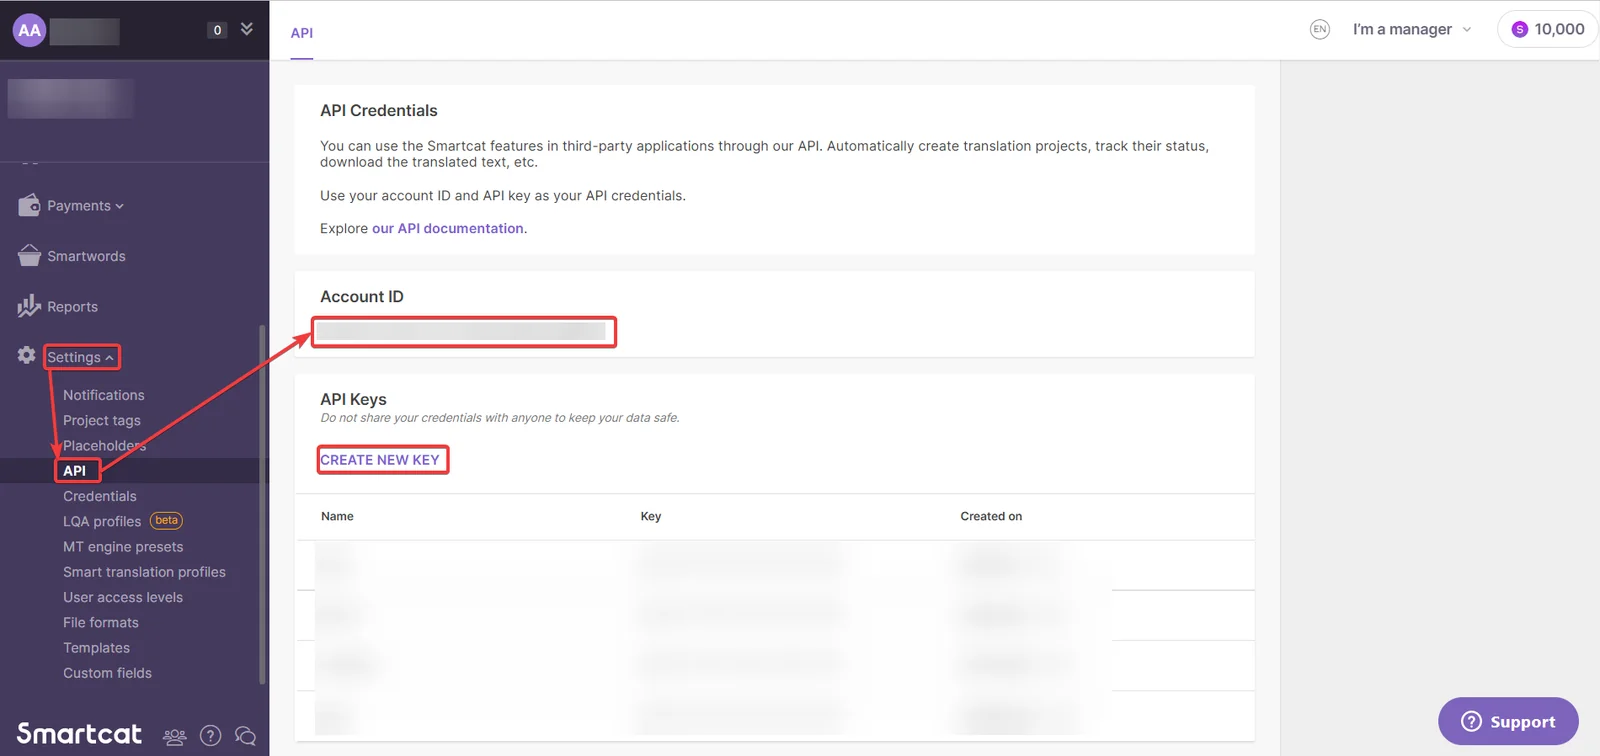Open the Support chat button
The width and height of the screenshot is (1600, 756).
tap(1508, 721)
